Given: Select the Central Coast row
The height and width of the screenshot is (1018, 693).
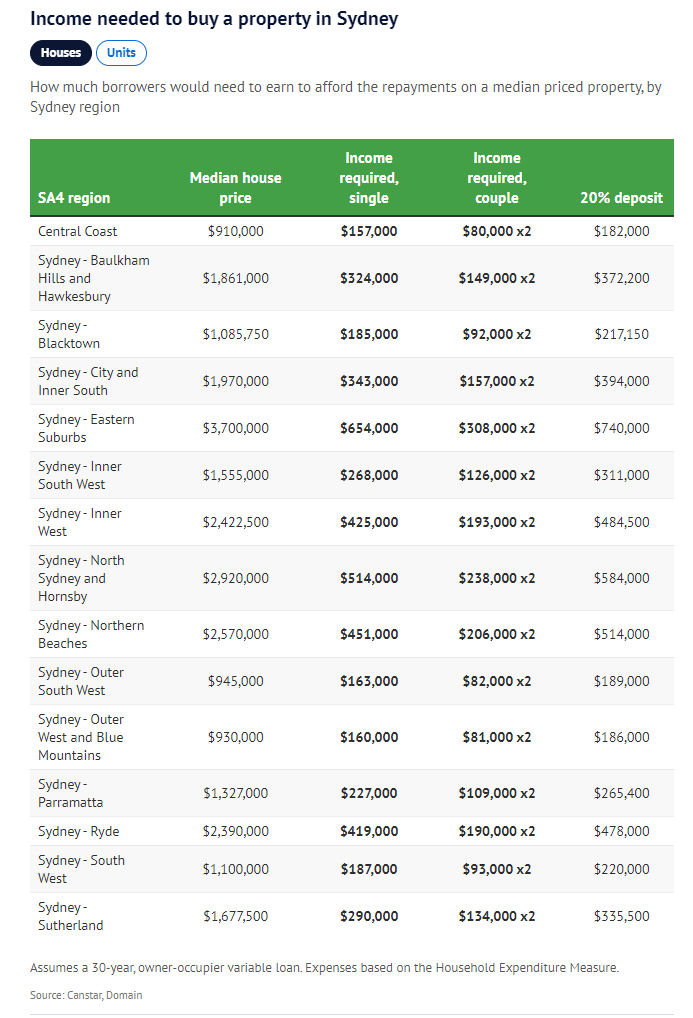Looking at the screenshot, I should coord(78,231).
